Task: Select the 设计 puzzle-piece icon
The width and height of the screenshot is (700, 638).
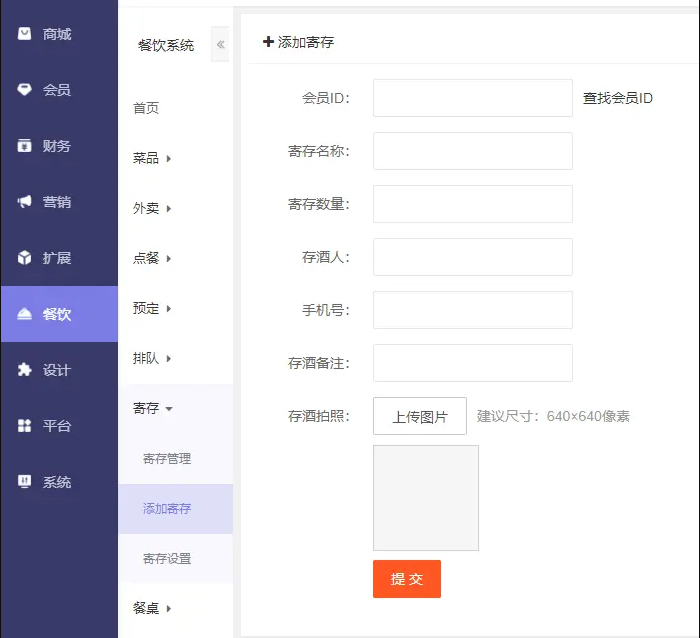Action: point(25,370)
